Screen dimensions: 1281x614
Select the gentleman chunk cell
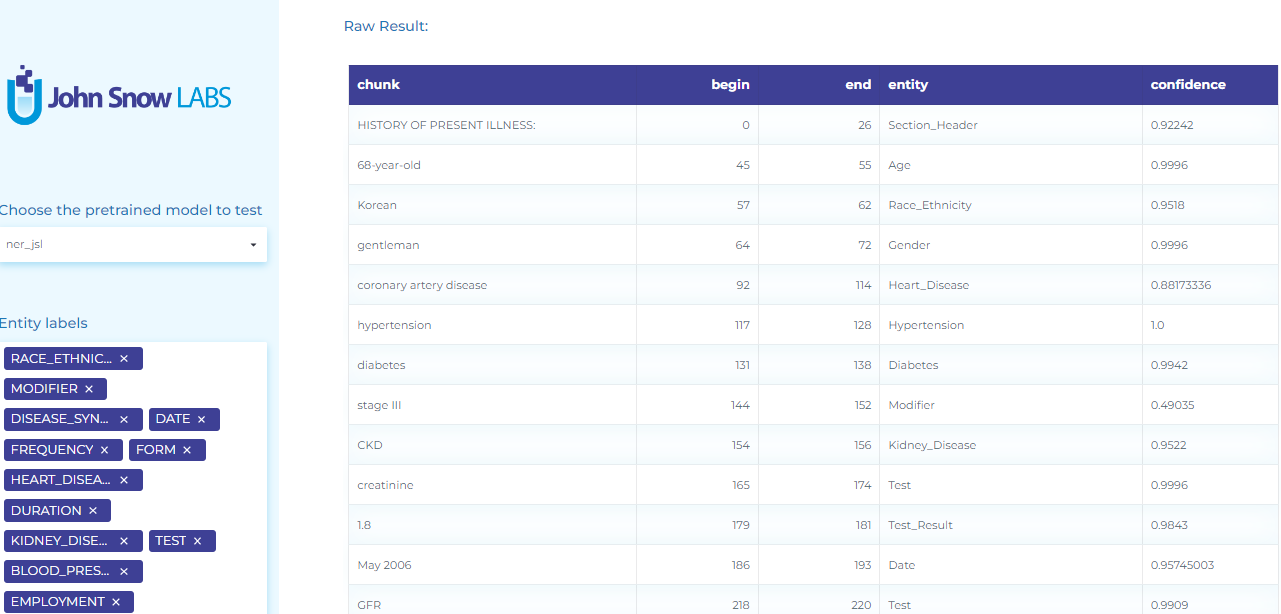point(492,245)
